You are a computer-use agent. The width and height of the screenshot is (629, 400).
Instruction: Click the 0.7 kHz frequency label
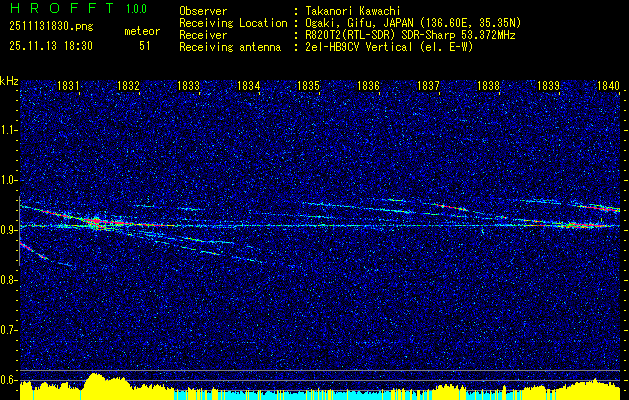click(x=8, y=330)
